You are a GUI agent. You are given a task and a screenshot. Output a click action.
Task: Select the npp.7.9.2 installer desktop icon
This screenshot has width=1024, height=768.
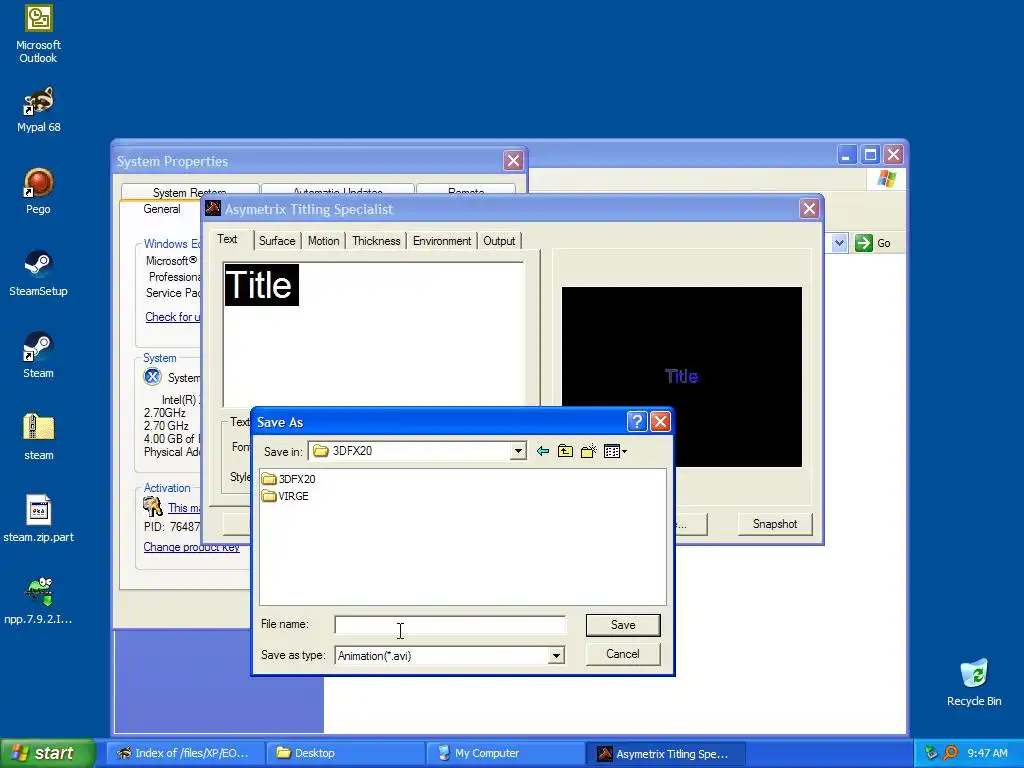(39, 601)
